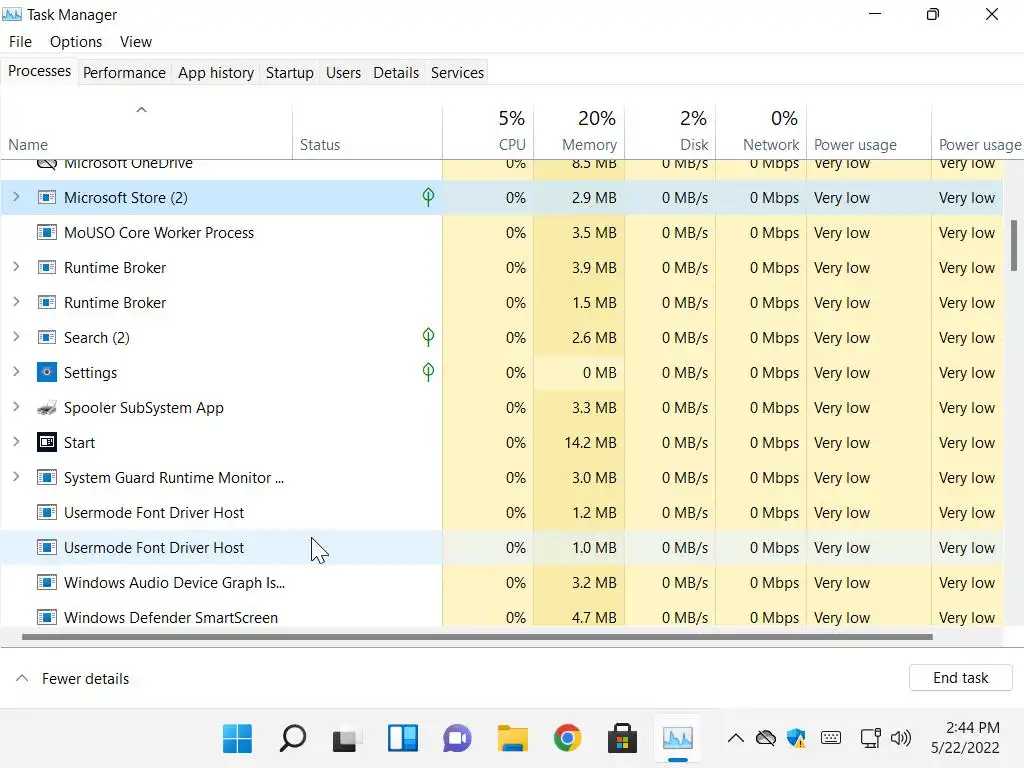
Task: Open the taskbar Search magnifier
Action: [293, 739]
